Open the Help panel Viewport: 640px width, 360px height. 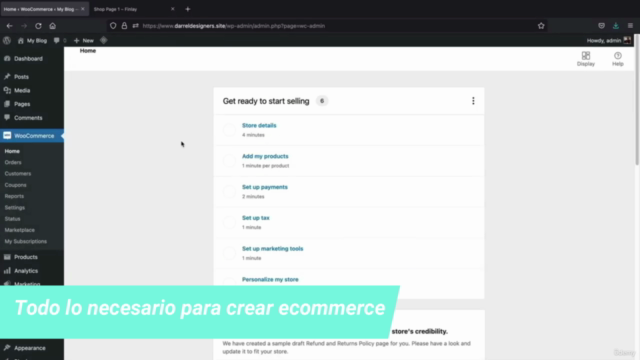pos(618,59)
